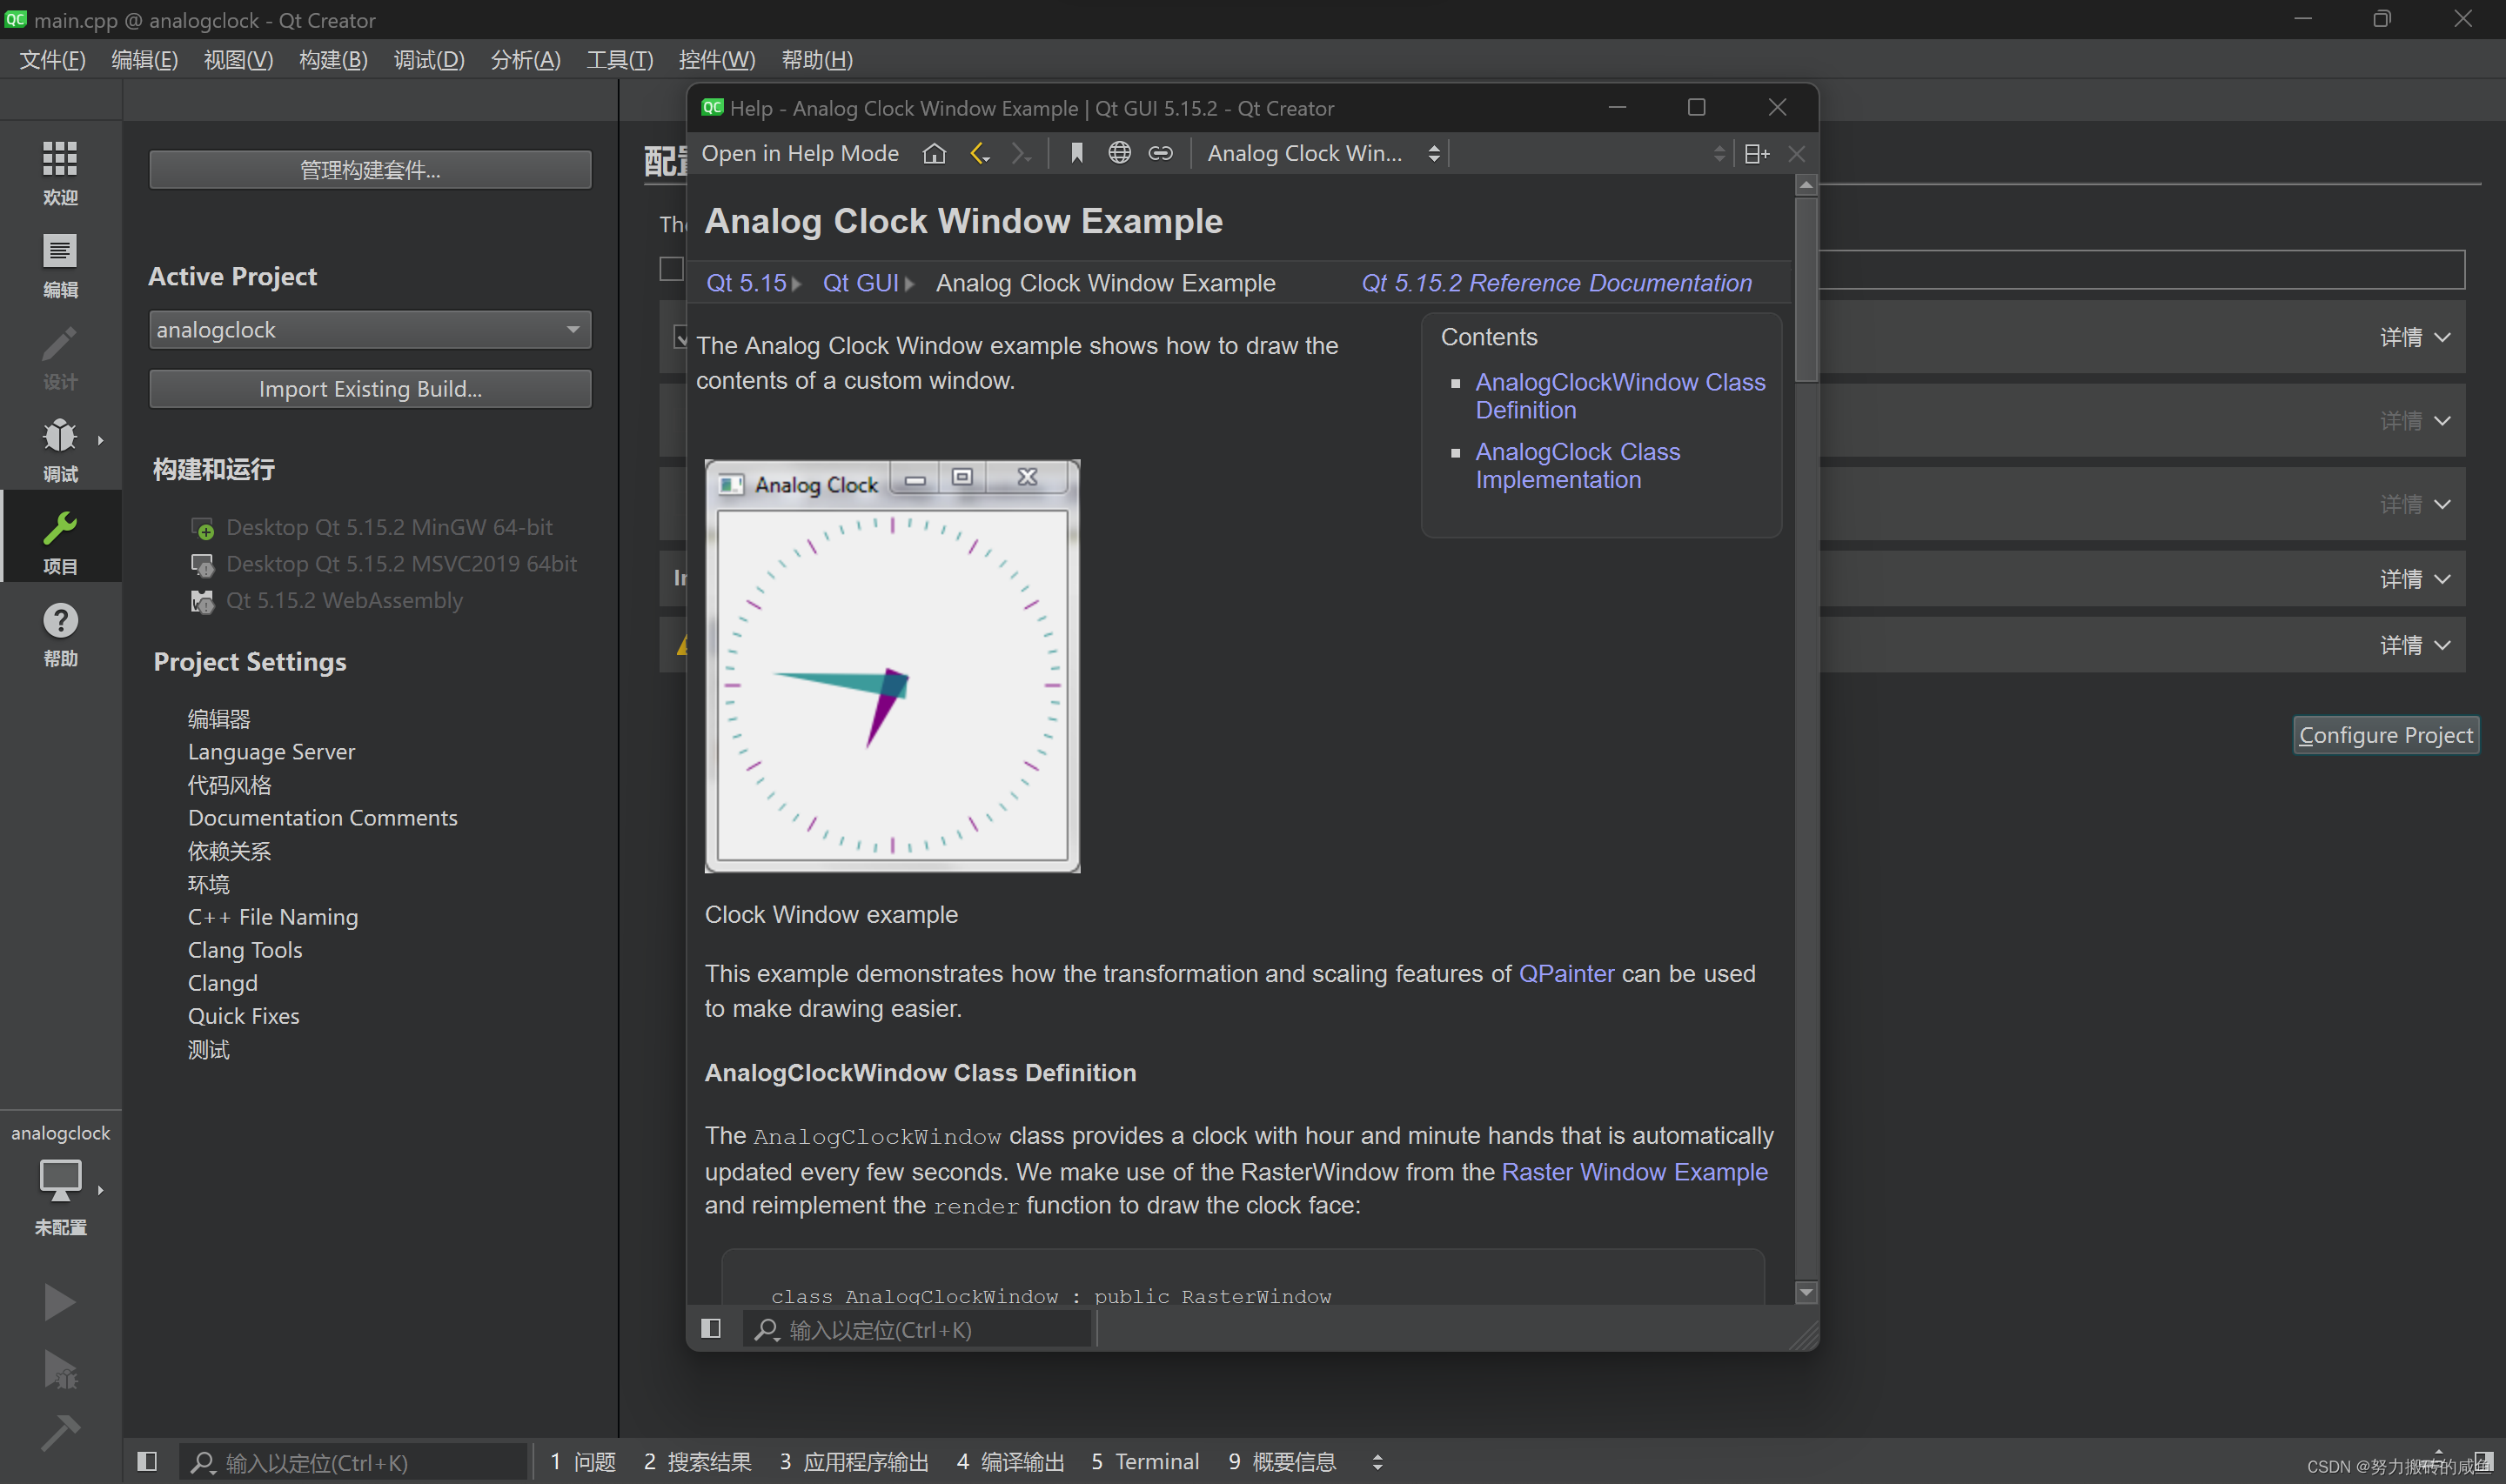The image size is (2506, 1484).
Task: Expand the first 详情 details section
Action: tap(2414, 337)
